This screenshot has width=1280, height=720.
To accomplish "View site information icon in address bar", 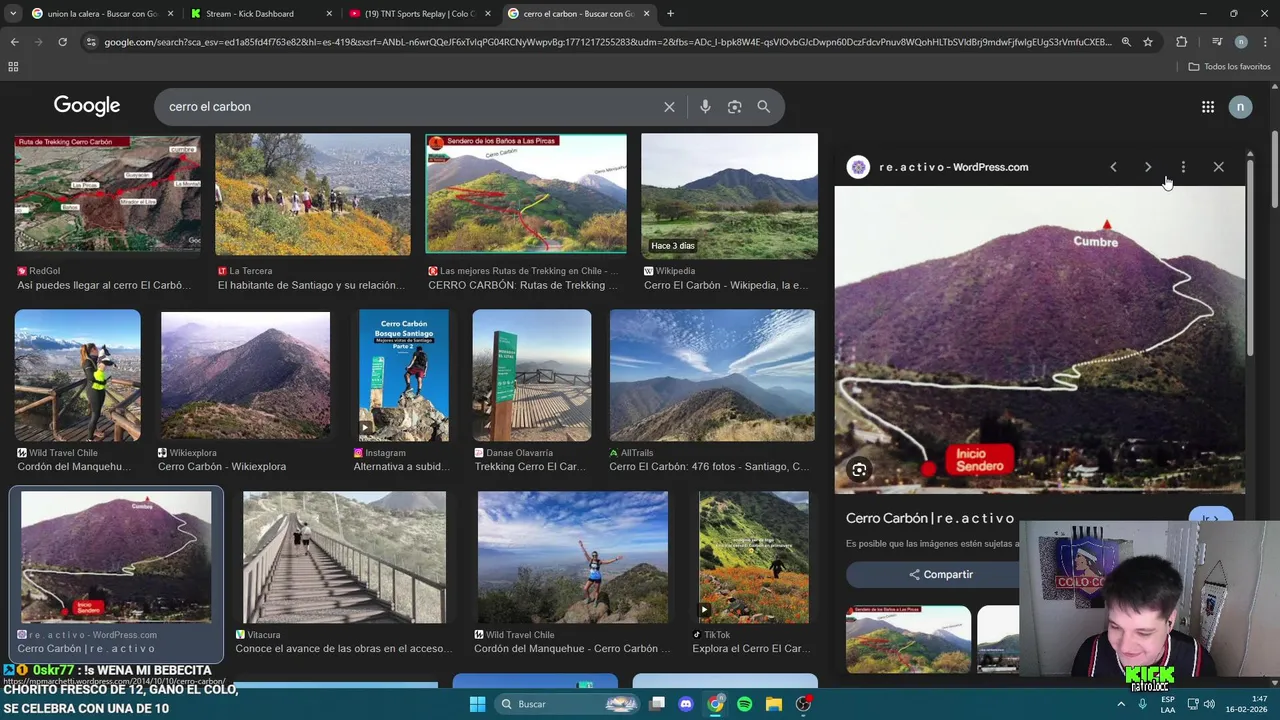I will tap(91, 42).
